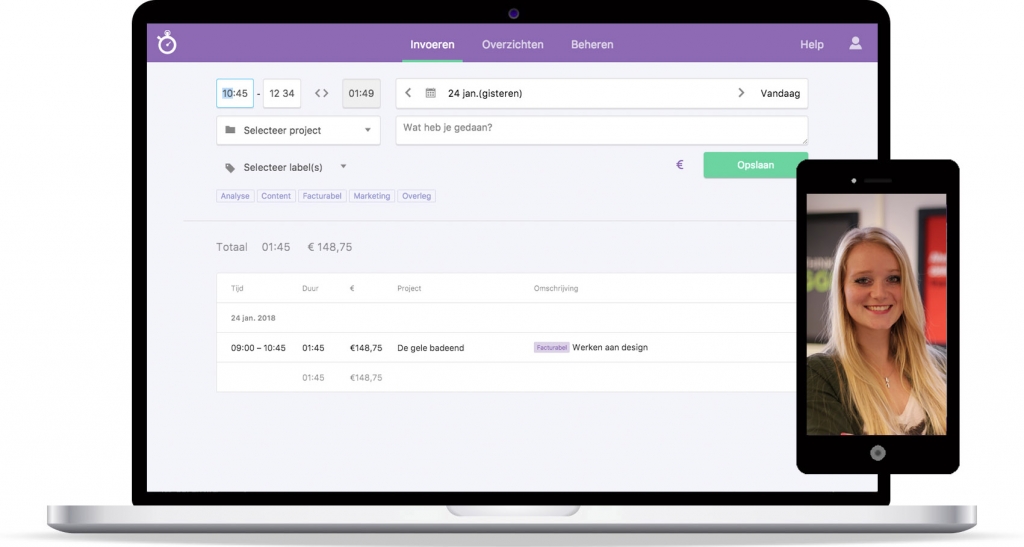Image resolution: width=1024 pixels, height=547 pixels.
Task: Click the phone's home button
Action: pos(878,453)
